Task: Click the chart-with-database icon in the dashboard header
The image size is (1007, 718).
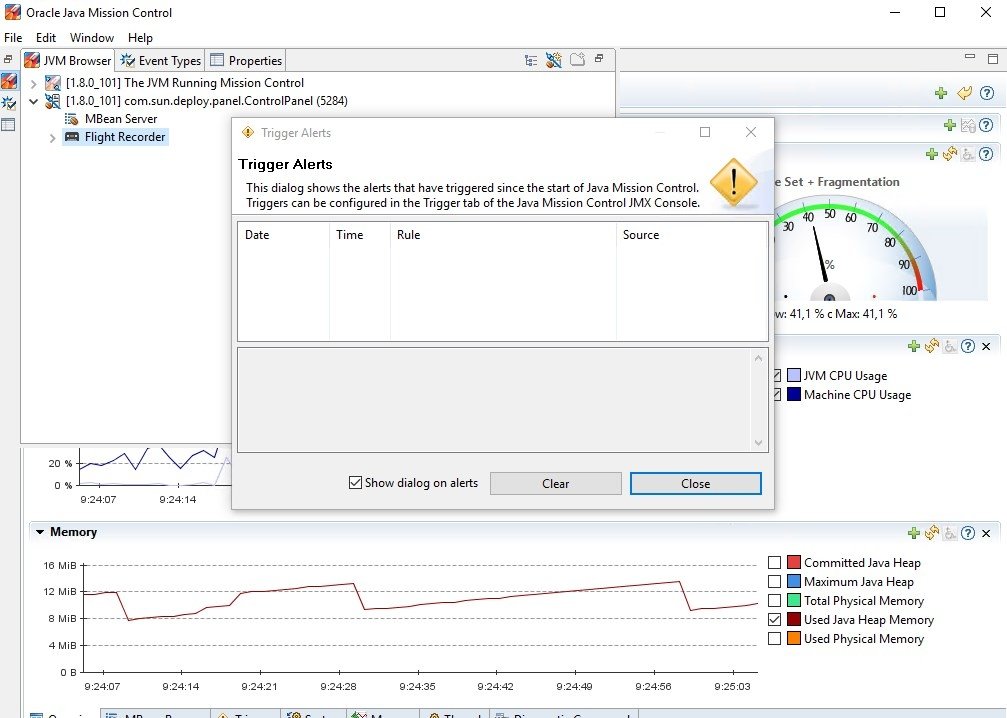Action: point(968,125)
